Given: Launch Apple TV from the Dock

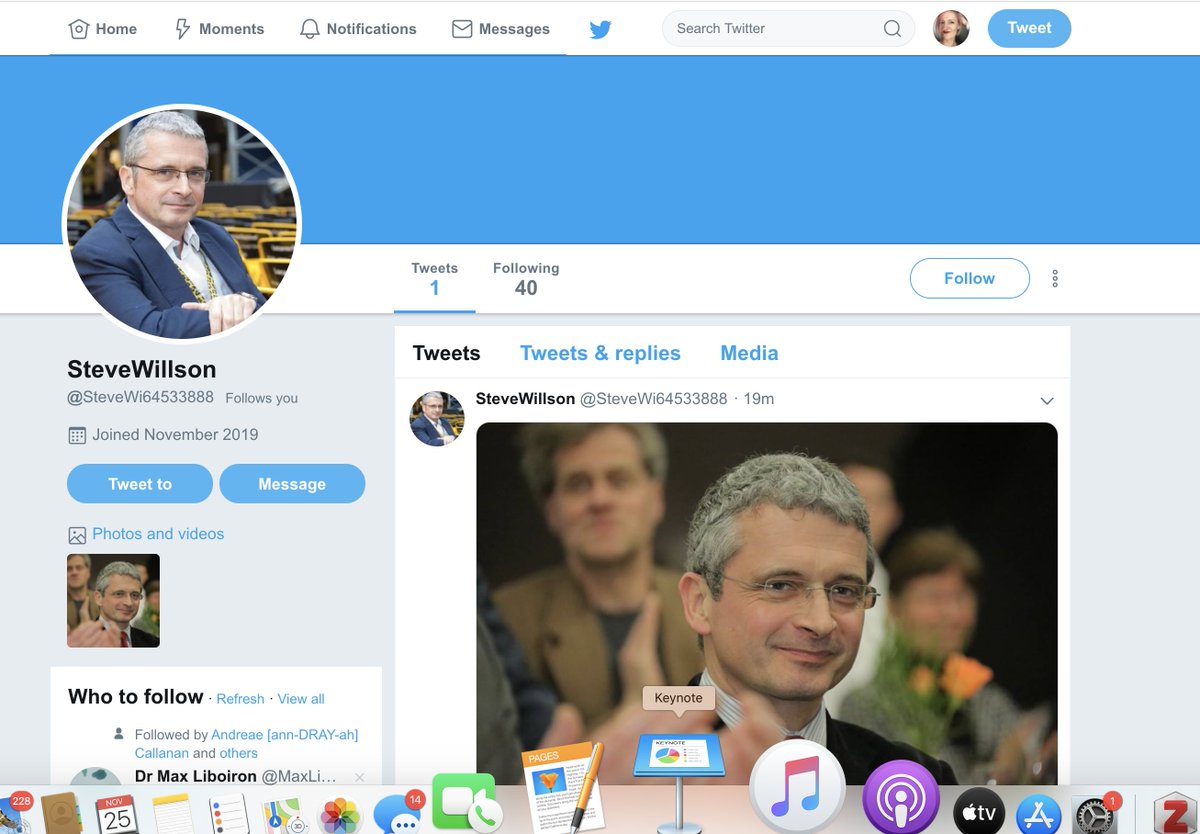Looking at the screenshot, I should 978,814.
